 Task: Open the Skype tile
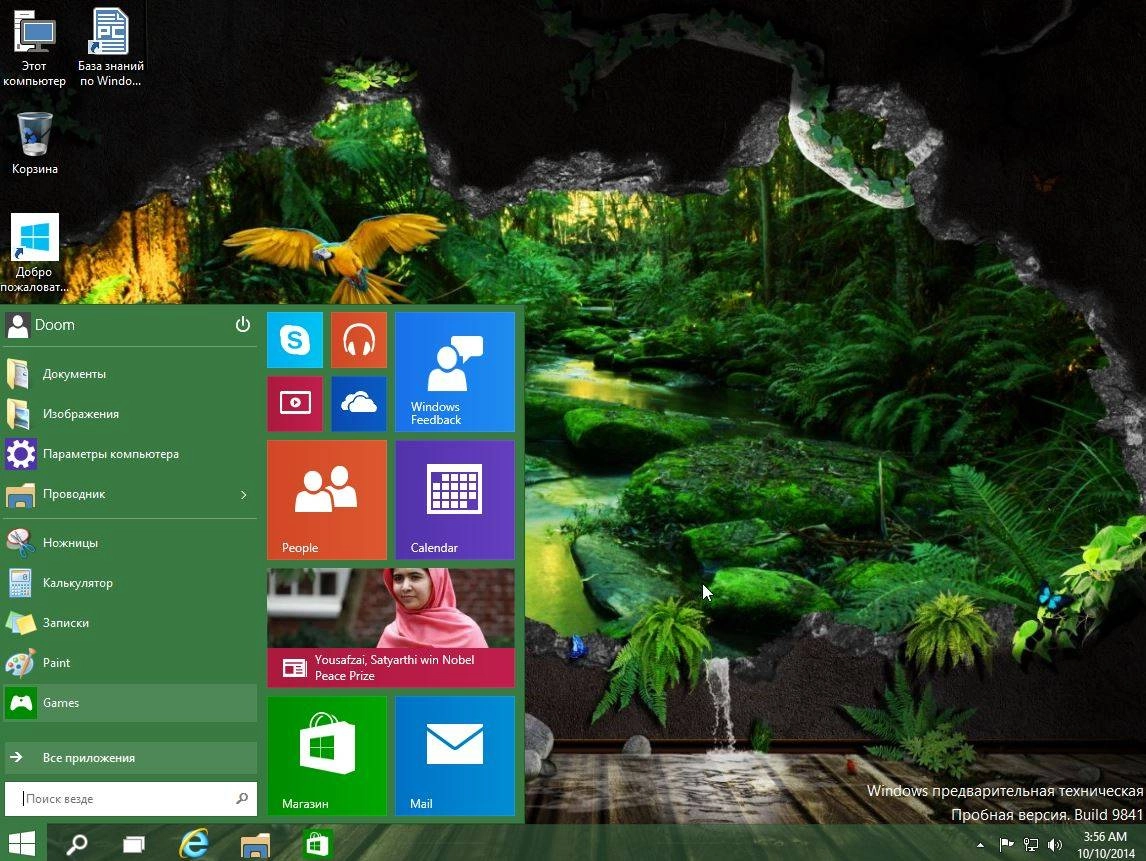point(295,340)
